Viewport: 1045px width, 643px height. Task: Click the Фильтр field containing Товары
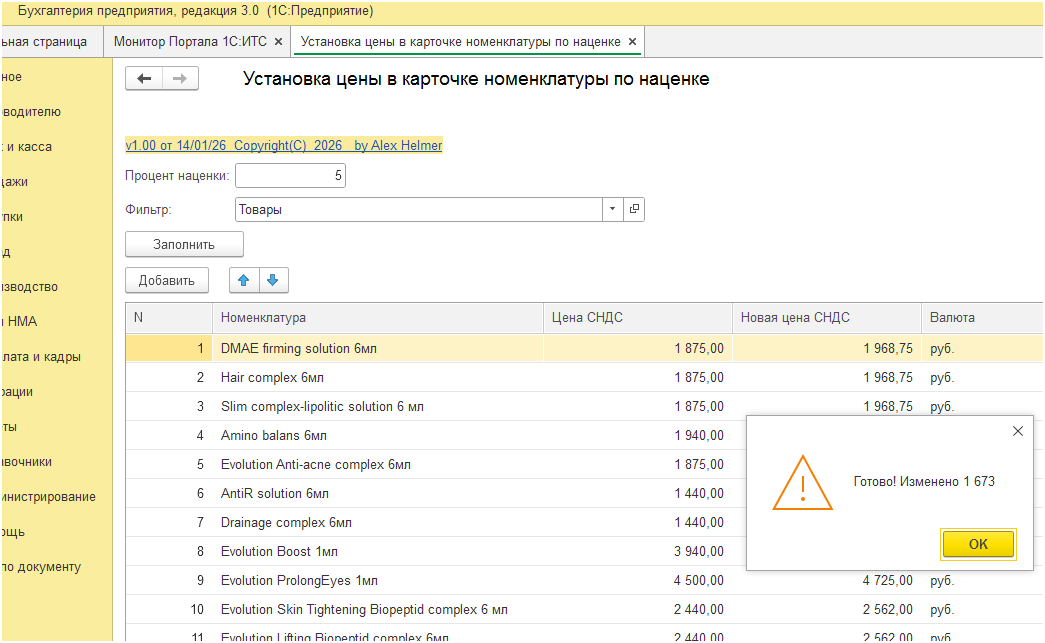(x=418, y=210)
